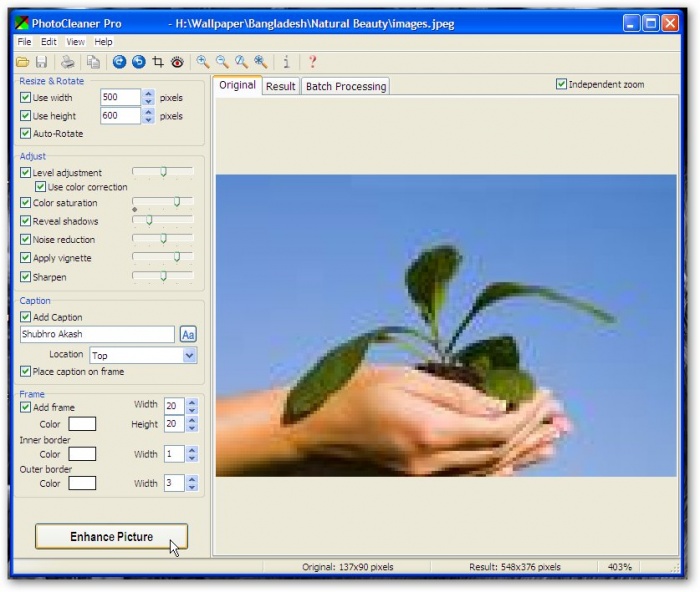Pick the Inner border color swatch
Viewport: 700px width, 592px height.
tap(82, 454)
